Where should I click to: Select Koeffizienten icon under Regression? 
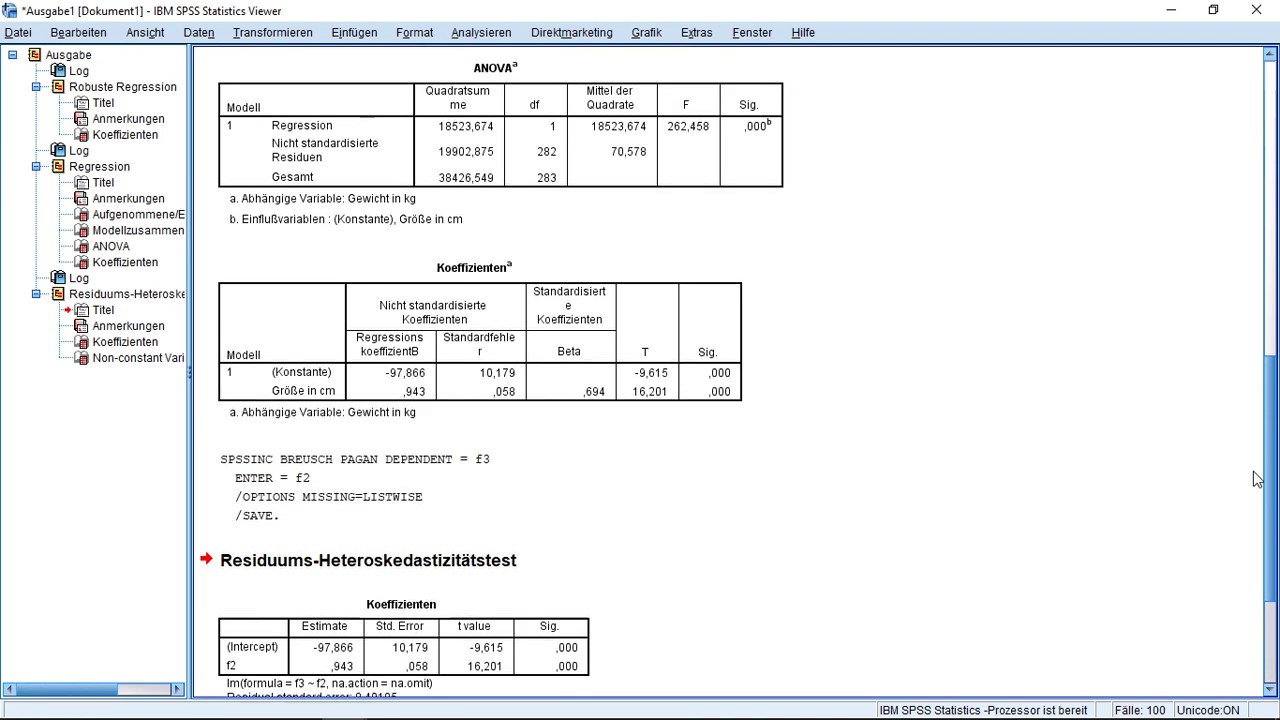click(x=82, y=263)
